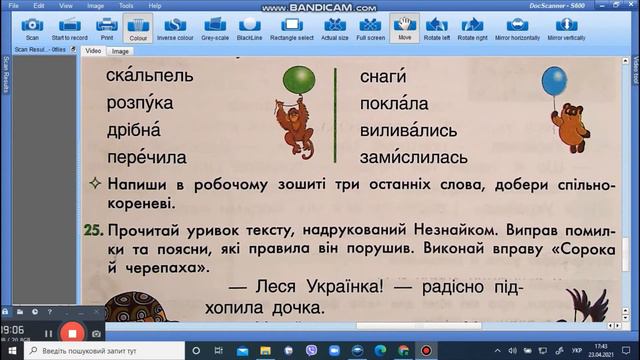
Task: Stop the Bandicam recording
Action: pyautogui.click(x=72, y=333)
